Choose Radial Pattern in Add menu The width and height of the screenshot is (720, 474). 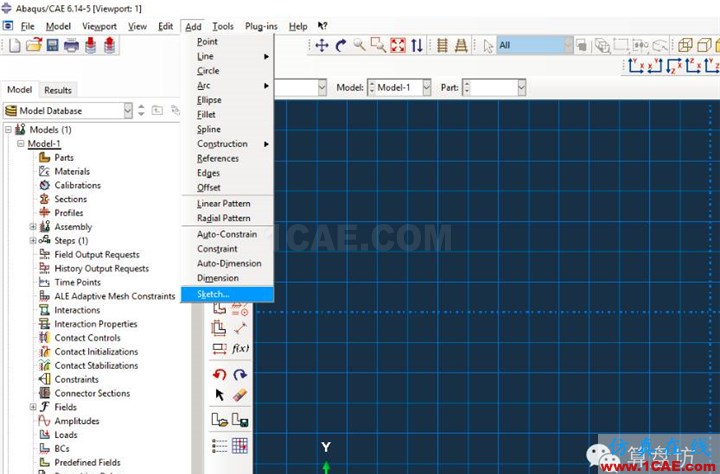(227, 218)
